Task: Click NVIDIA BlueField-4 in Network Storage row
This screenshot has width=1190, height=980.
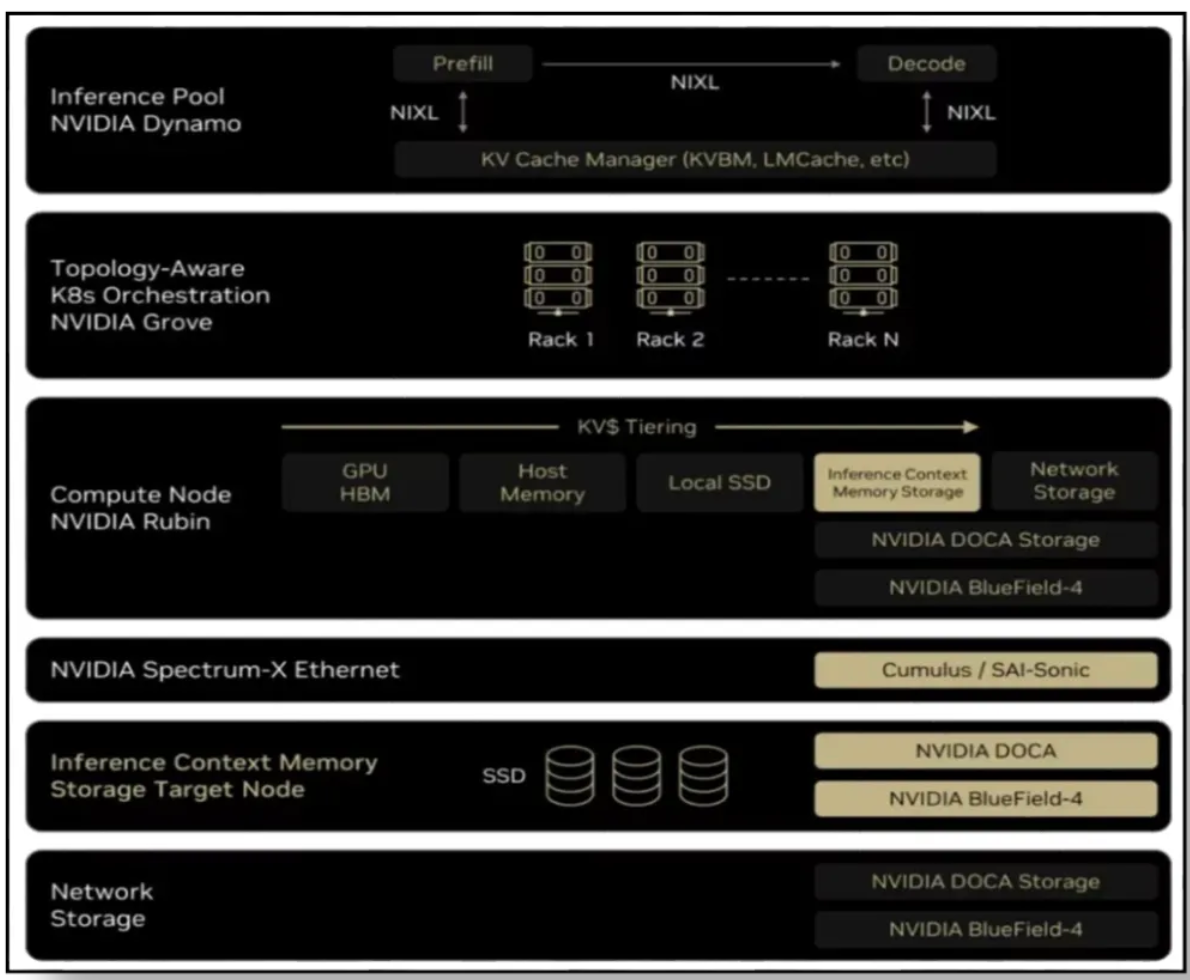Action: tap(986, 929)
